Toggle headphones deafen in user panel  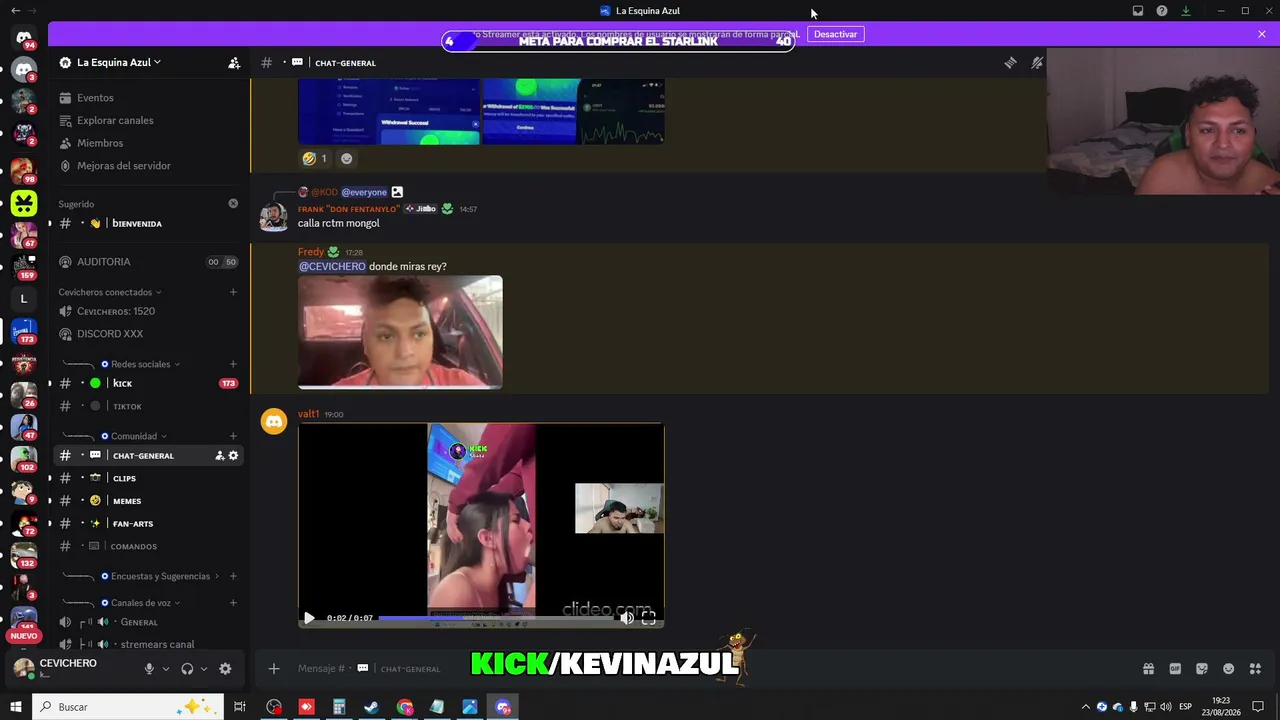[187, 669]
